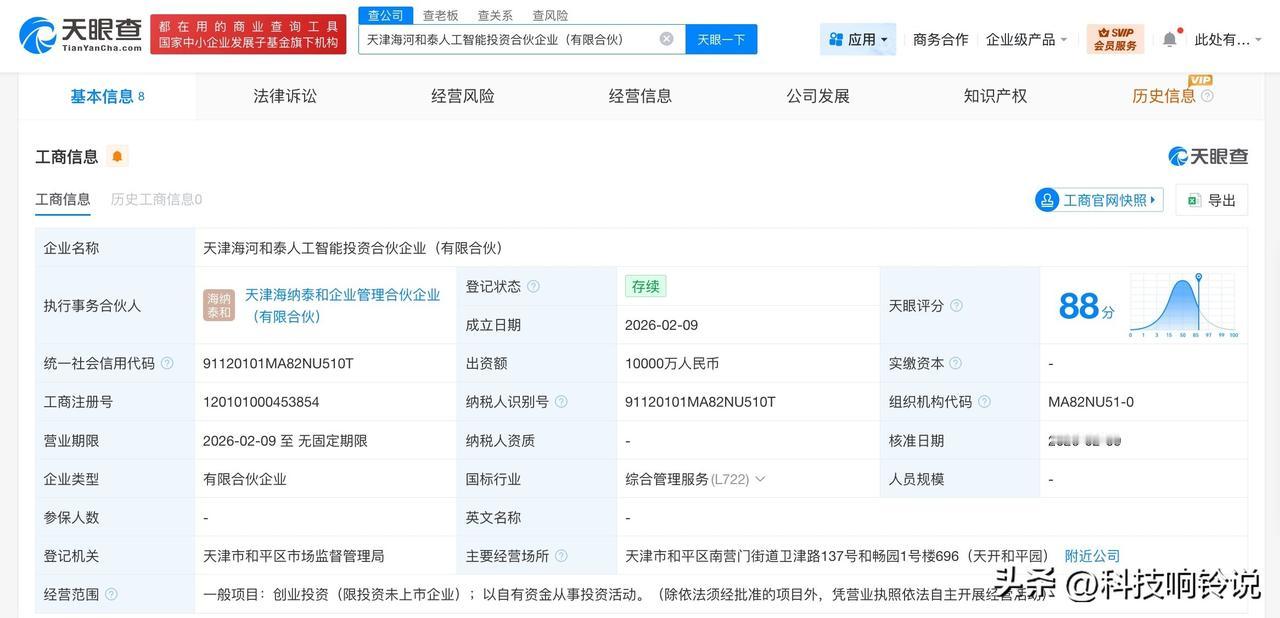Select the 查风险 search tab
Viewport: 1280px width, 618px height.
click(550, 15)
